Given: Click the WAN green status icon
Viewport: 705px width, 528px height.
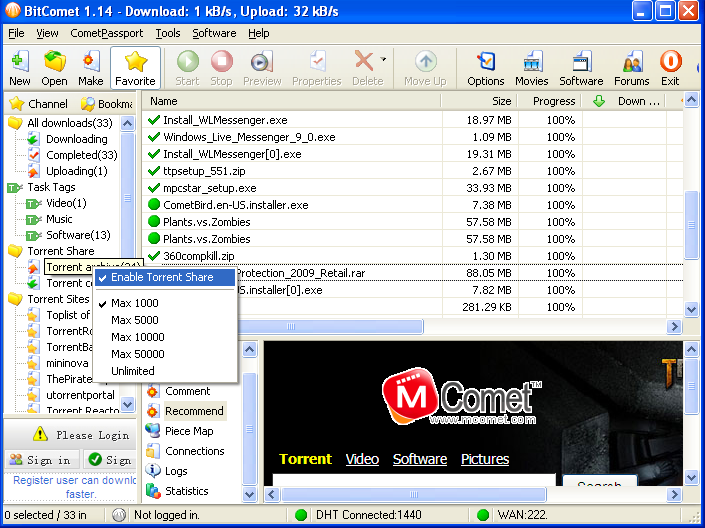Looking at the screenshot, I should [482, 515].
